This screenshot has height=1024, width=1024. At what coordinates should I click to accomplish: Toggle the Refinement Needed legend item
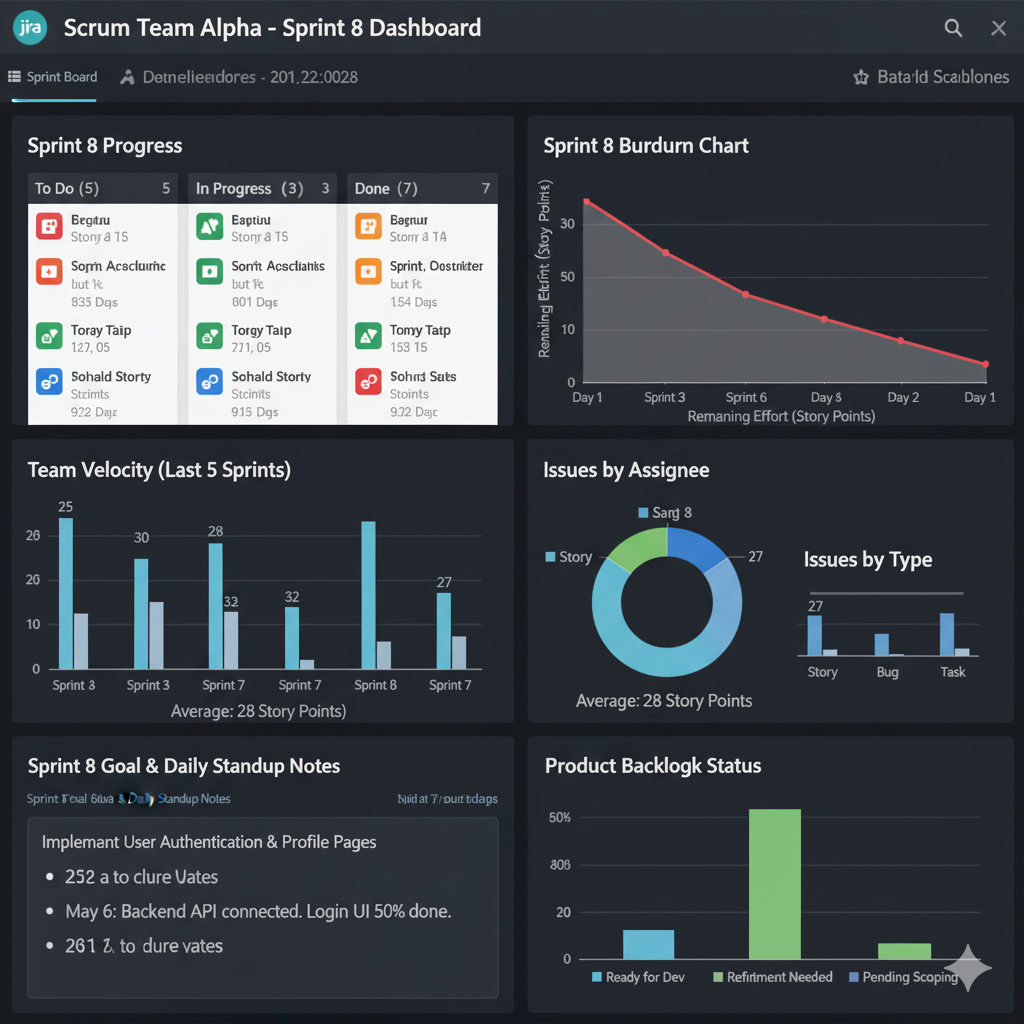(x=772, y=977)
